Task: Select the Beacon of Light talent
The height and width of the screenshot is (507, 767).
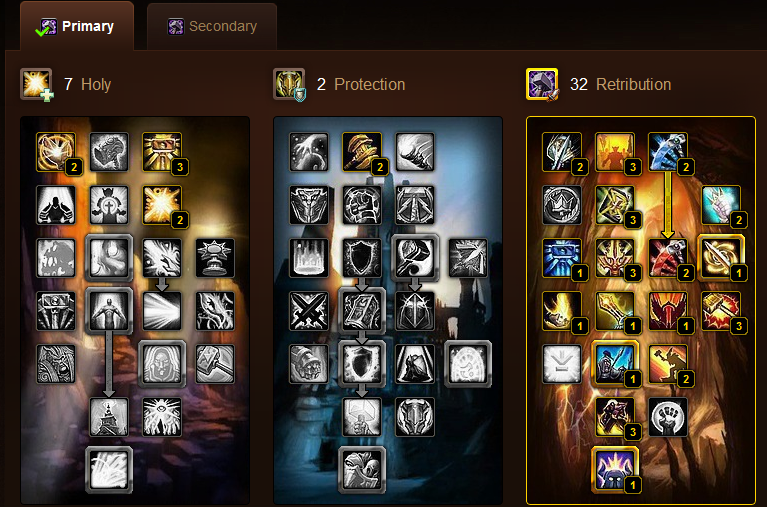Action: coord(109,417)
